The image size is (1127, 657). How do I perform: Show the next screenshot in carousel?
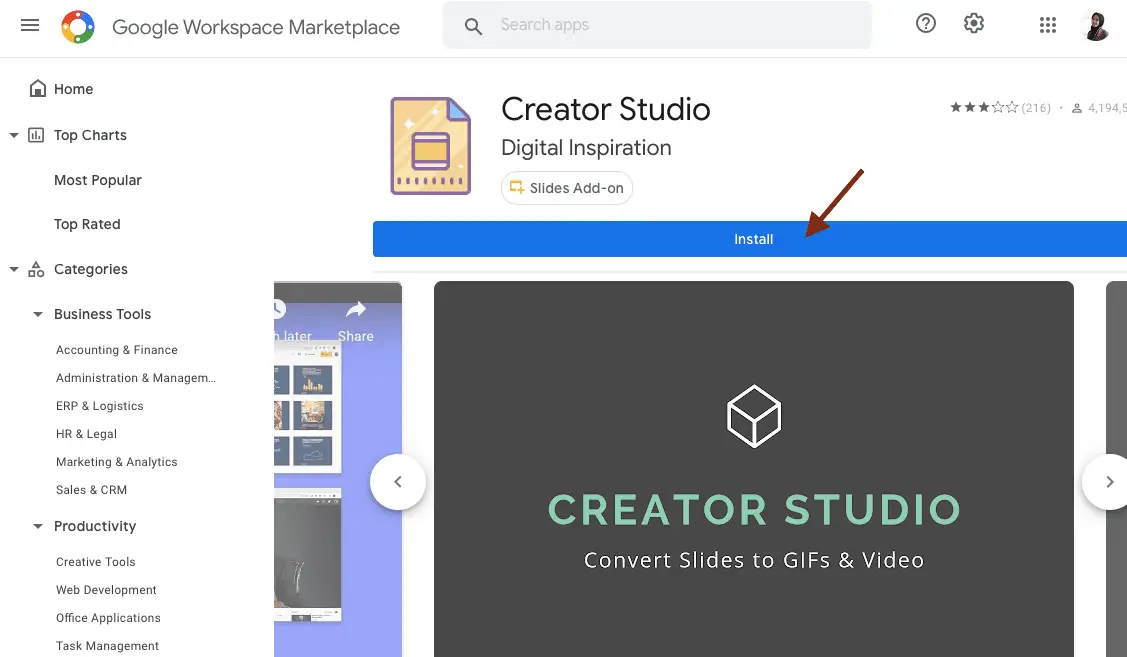click(1109, 482)
